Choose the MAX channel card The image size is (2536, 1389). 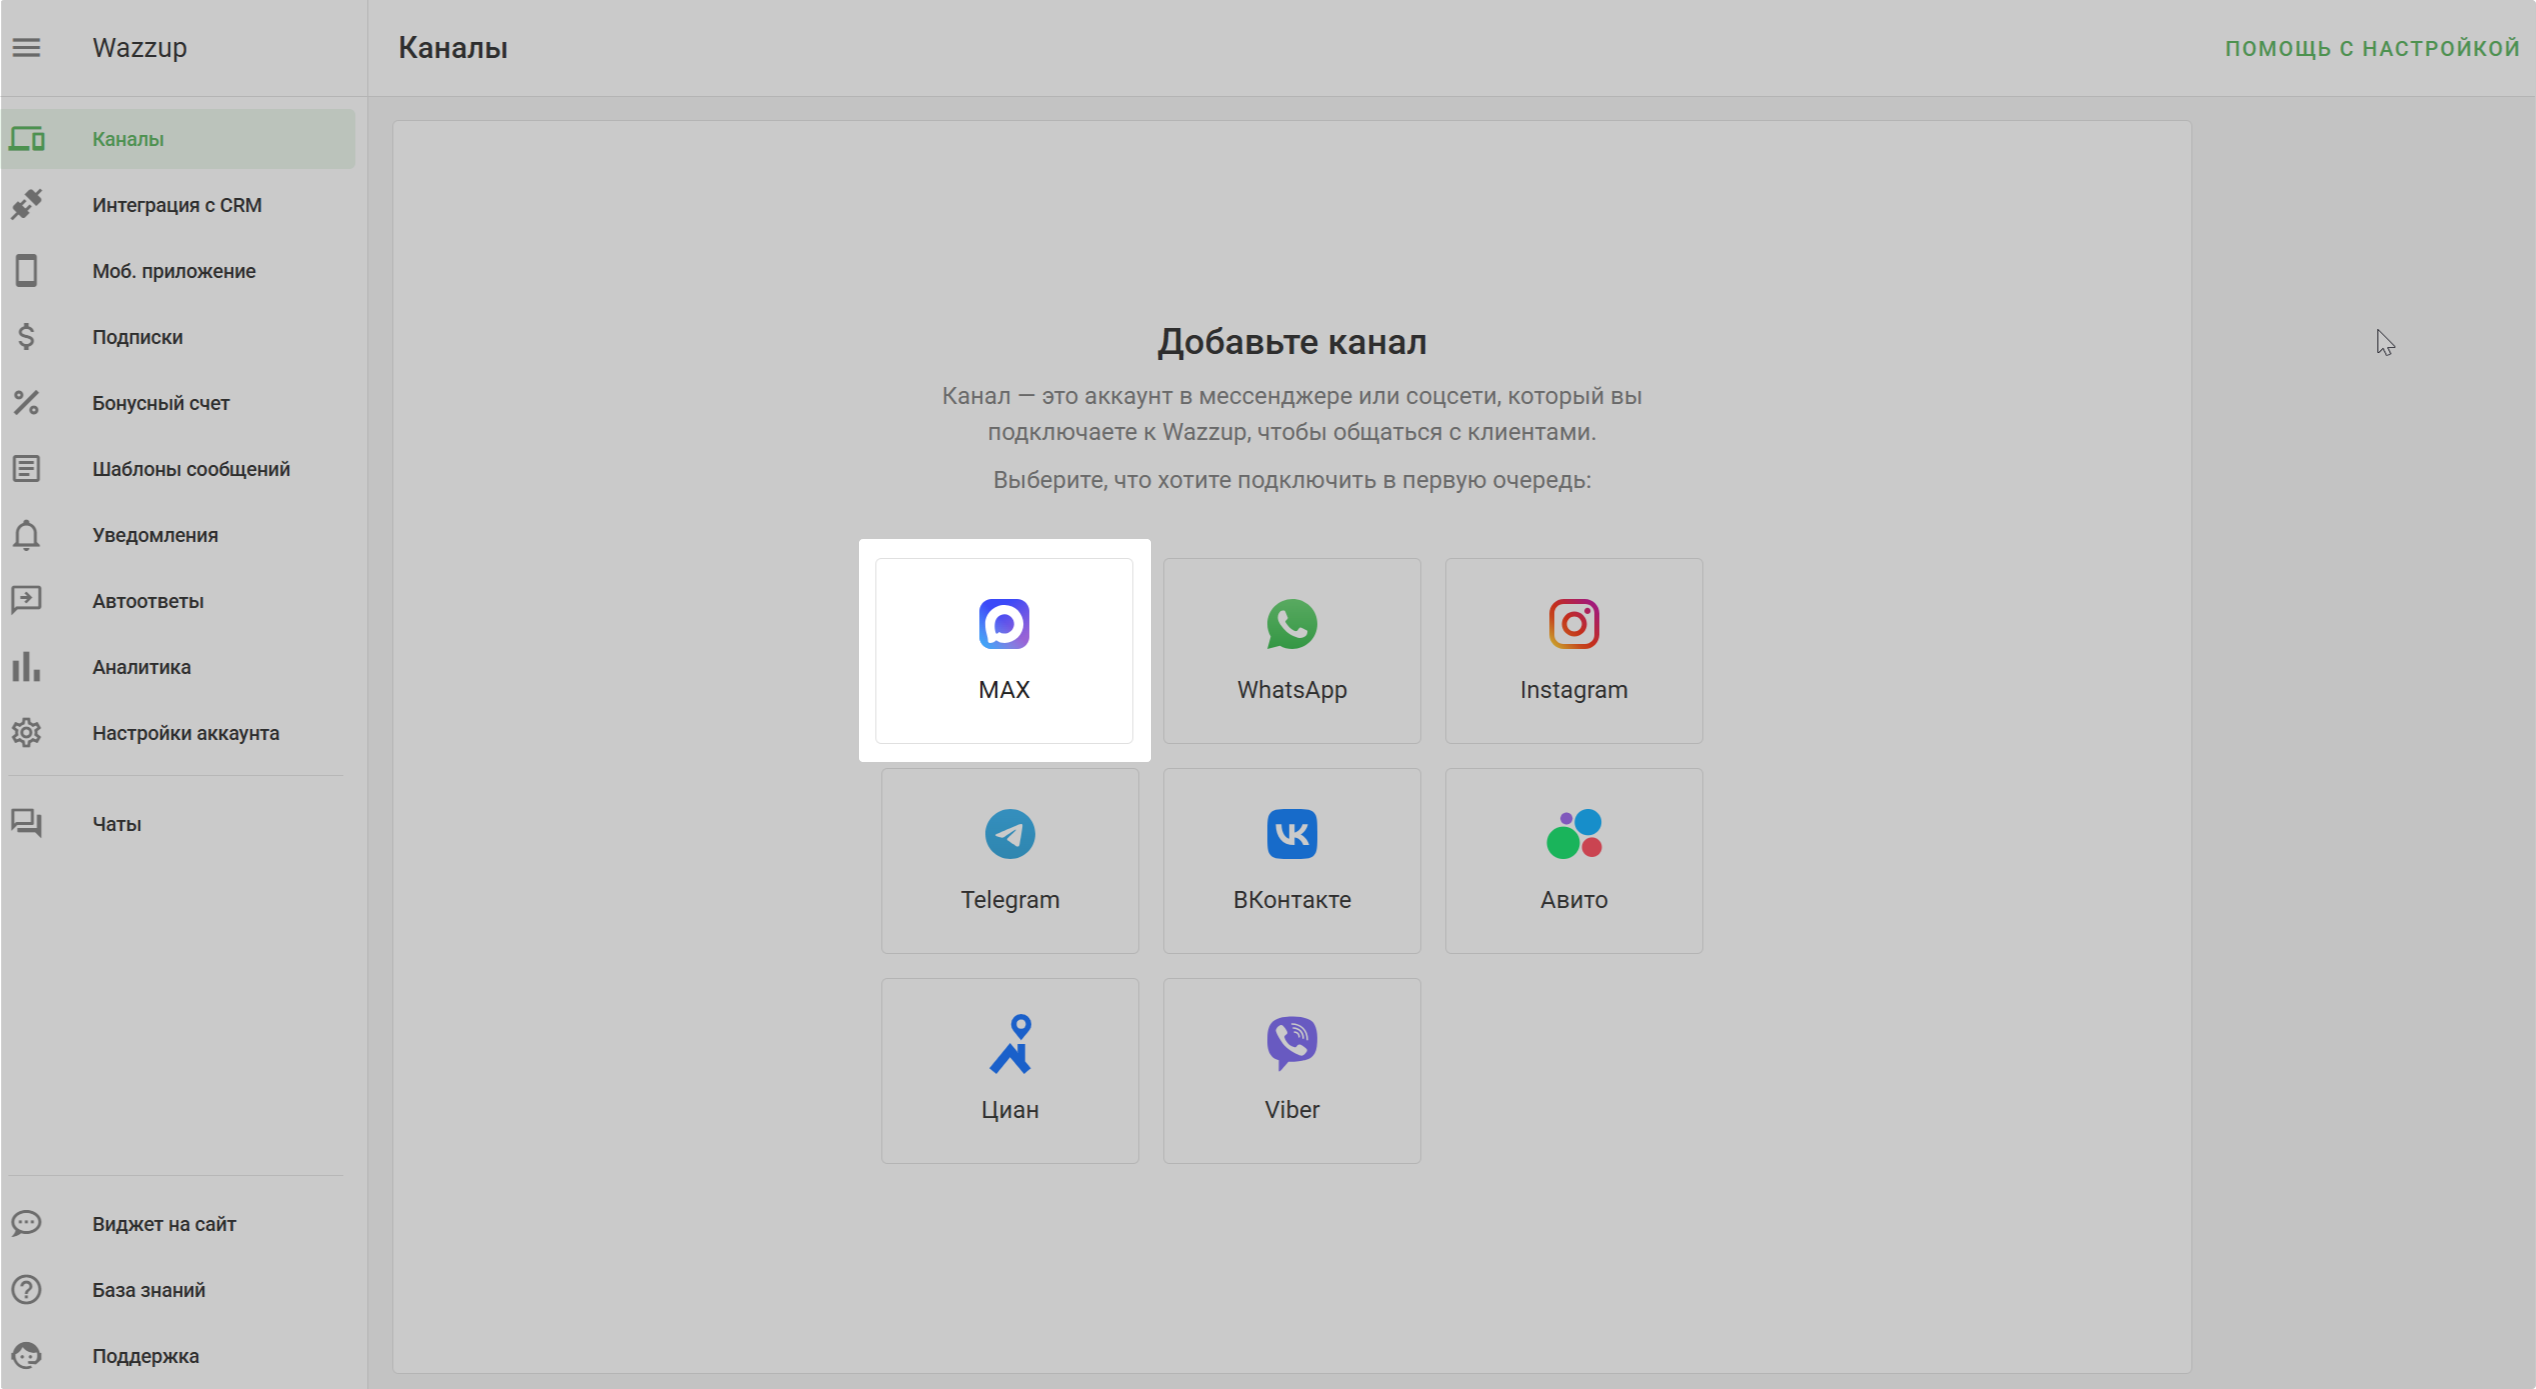pos(1004,651)
